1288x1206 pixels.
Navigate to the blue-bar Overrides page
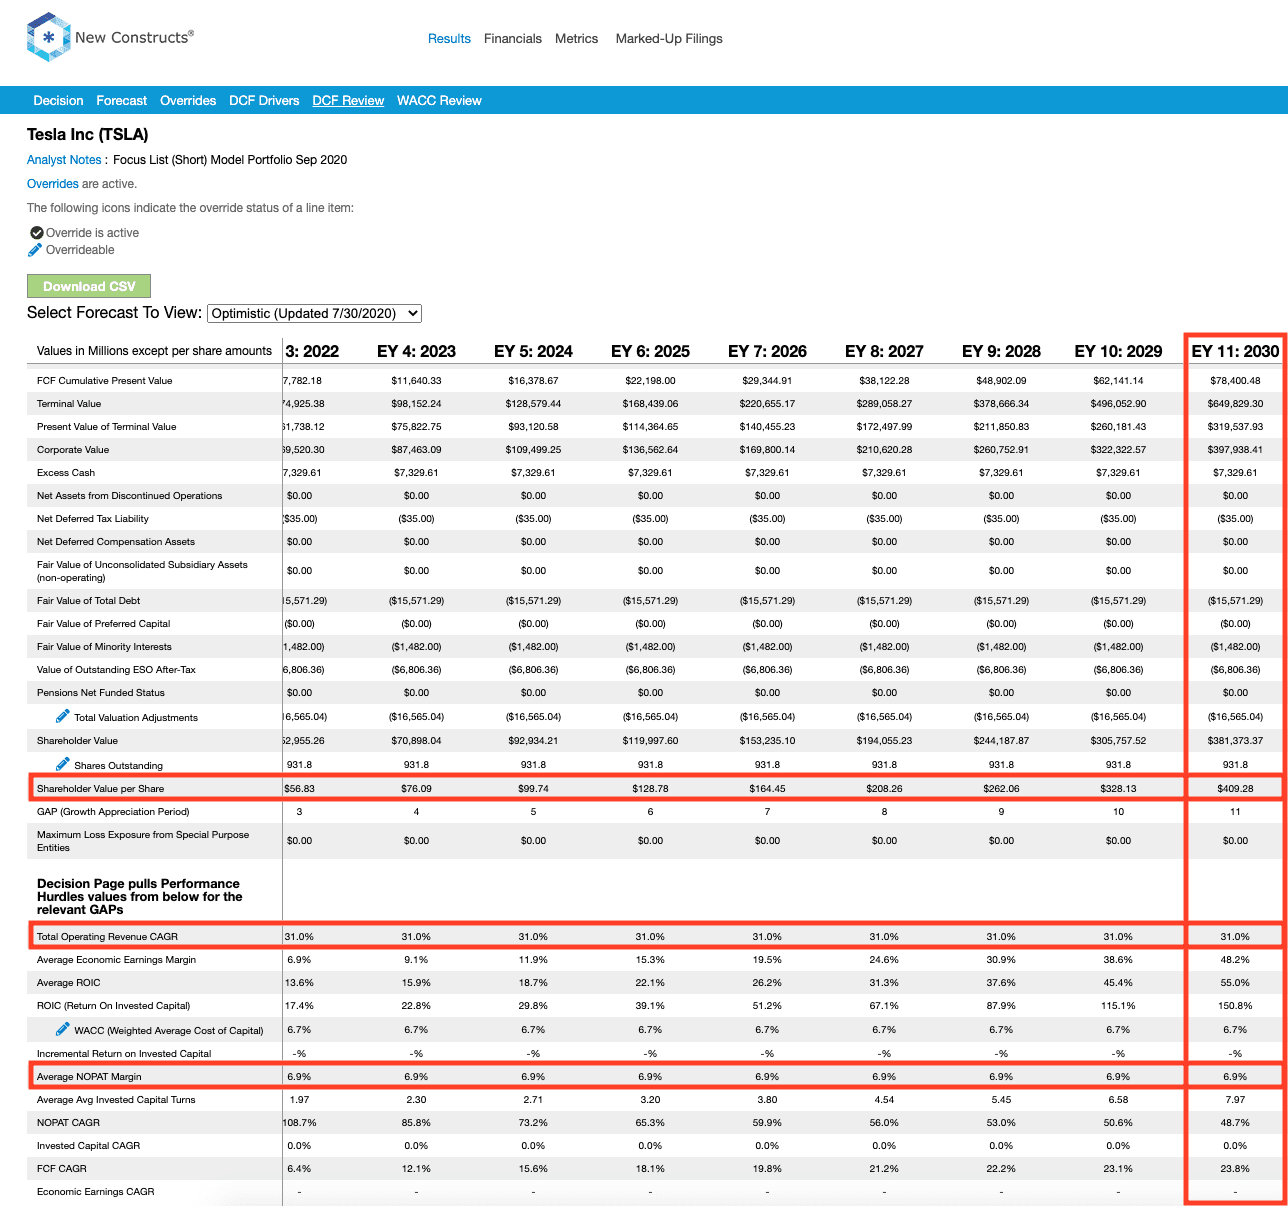(x=188, y=100)
